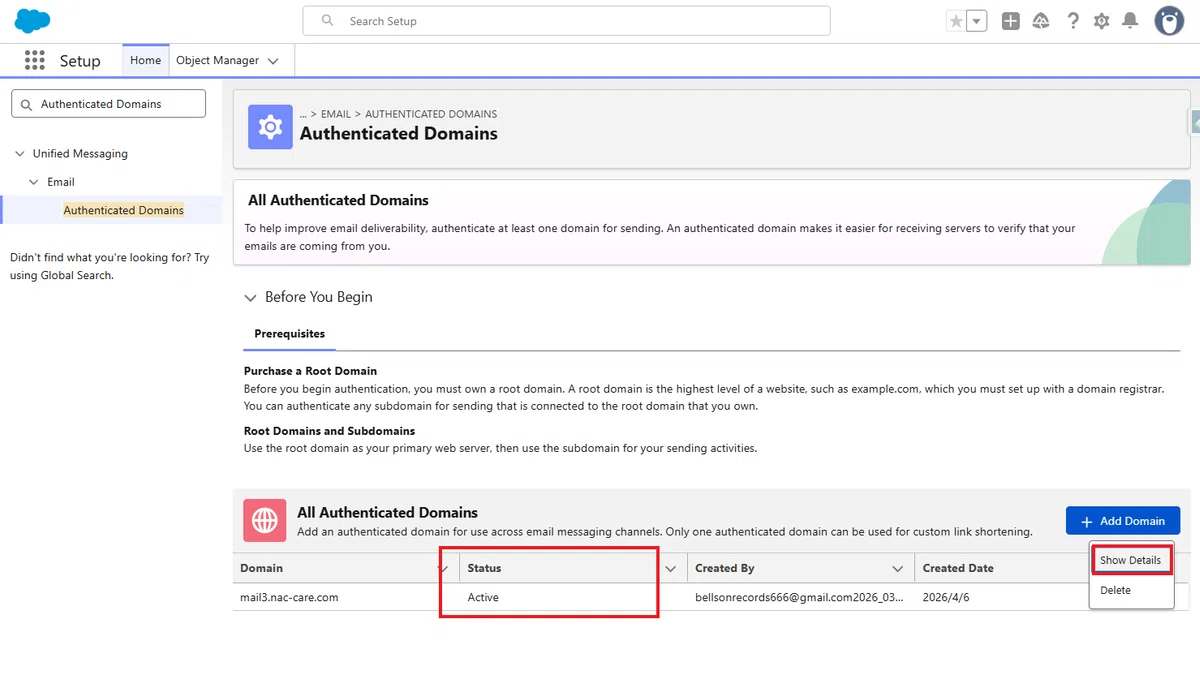This screenshot has width=1200, height=688.
Task: Select the Object Manager tab
Action: tap(217, 60)
